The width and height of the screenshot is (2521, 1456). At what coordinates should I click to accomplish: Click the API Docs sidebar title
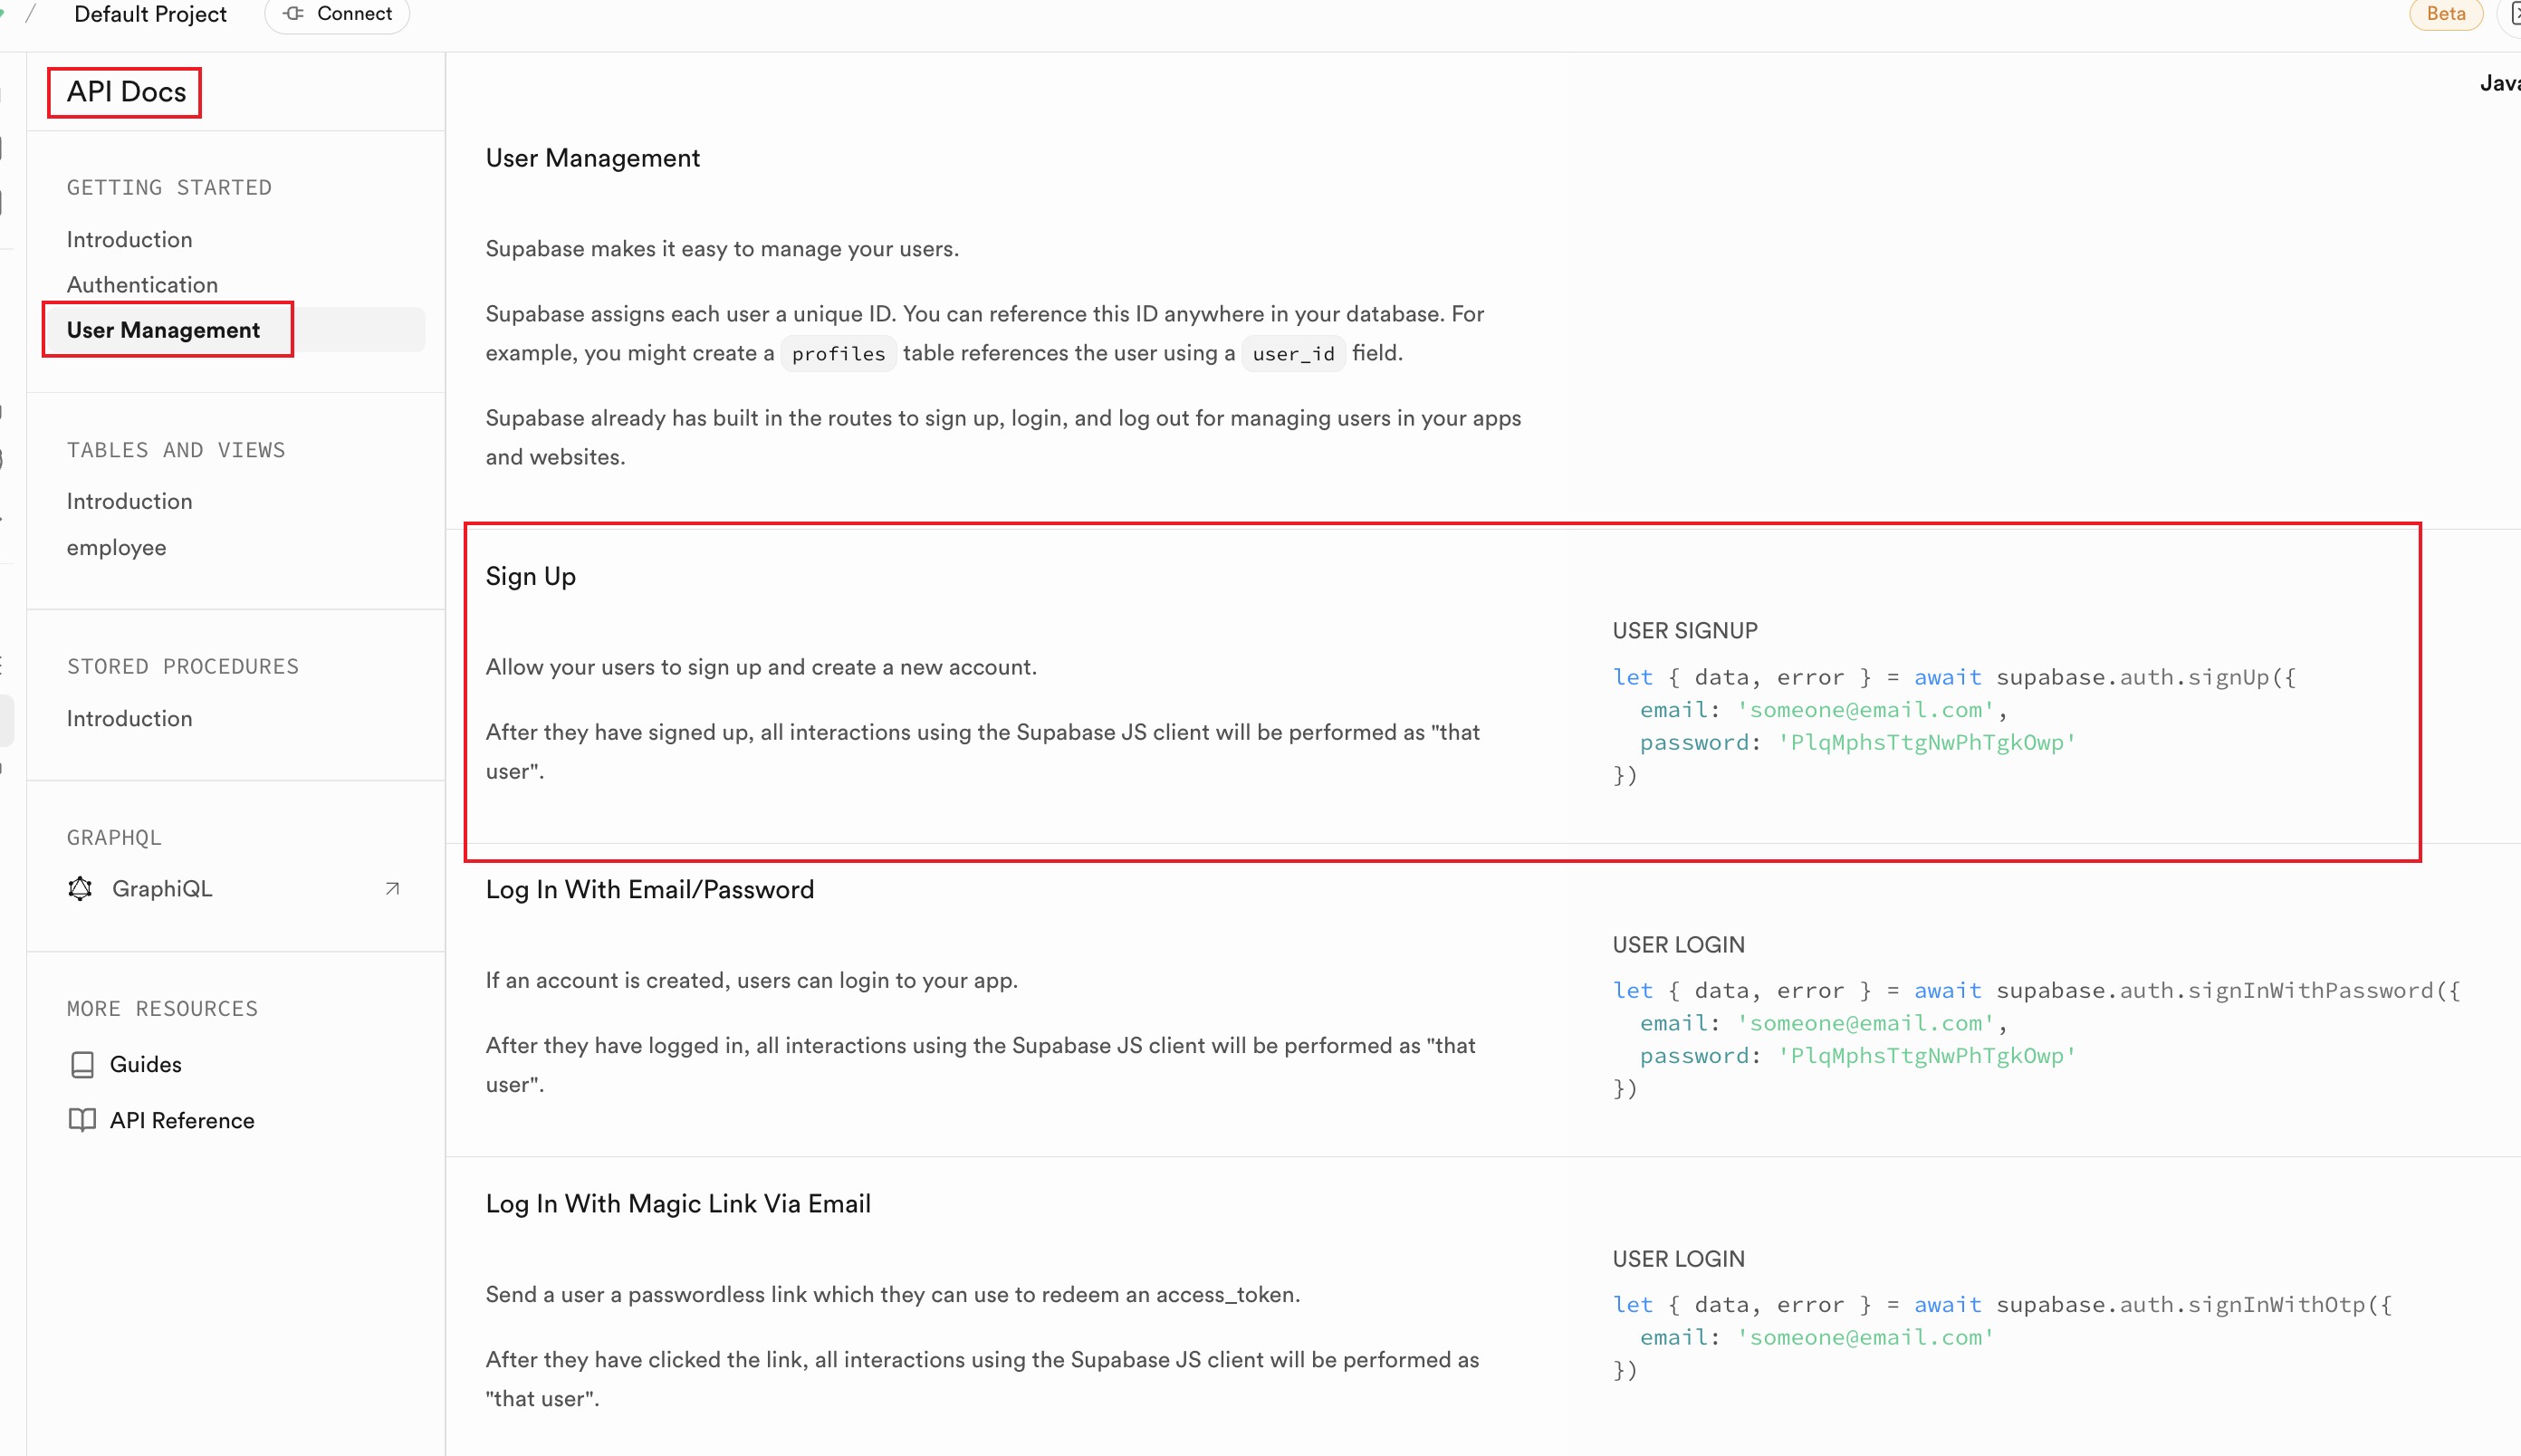[126, 92]
